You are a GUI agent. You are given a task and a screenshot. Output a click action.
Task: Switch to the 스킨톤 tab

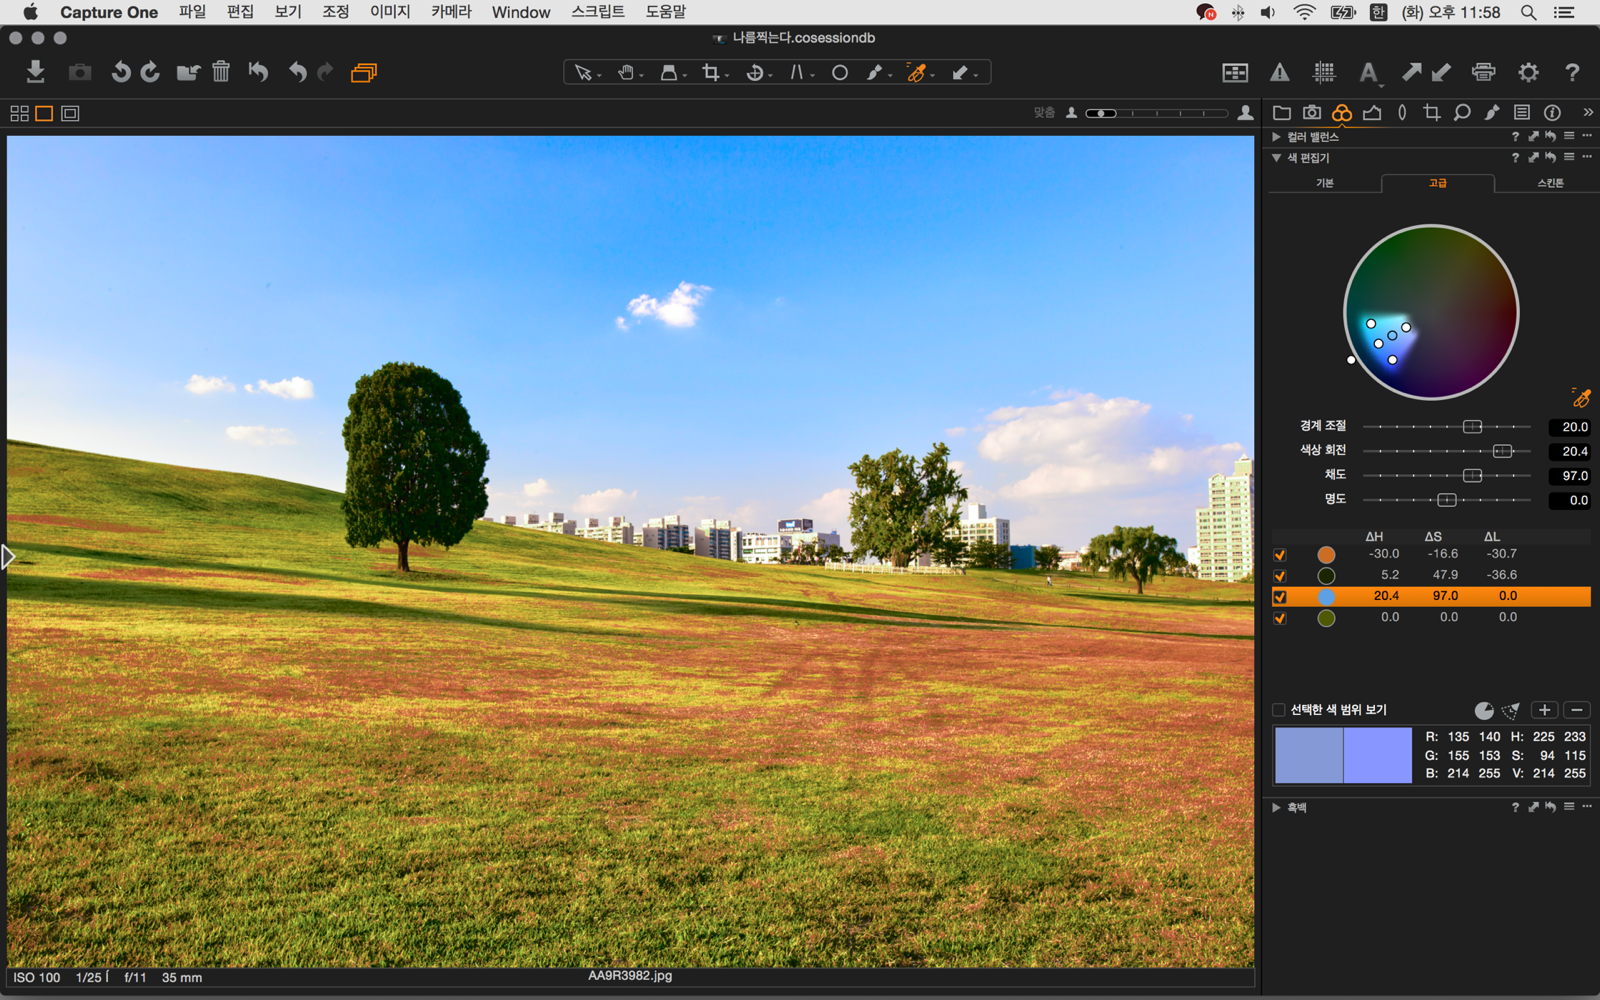tap(1549, 183)
